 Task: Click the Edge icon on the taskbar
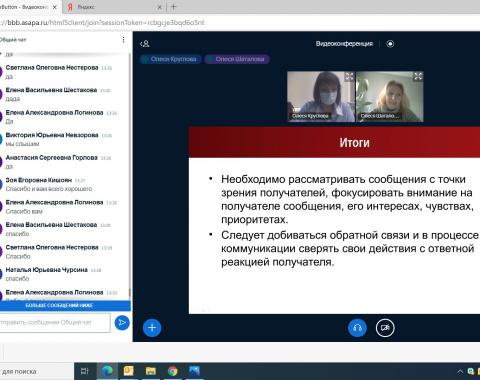[x=107, y=371]
